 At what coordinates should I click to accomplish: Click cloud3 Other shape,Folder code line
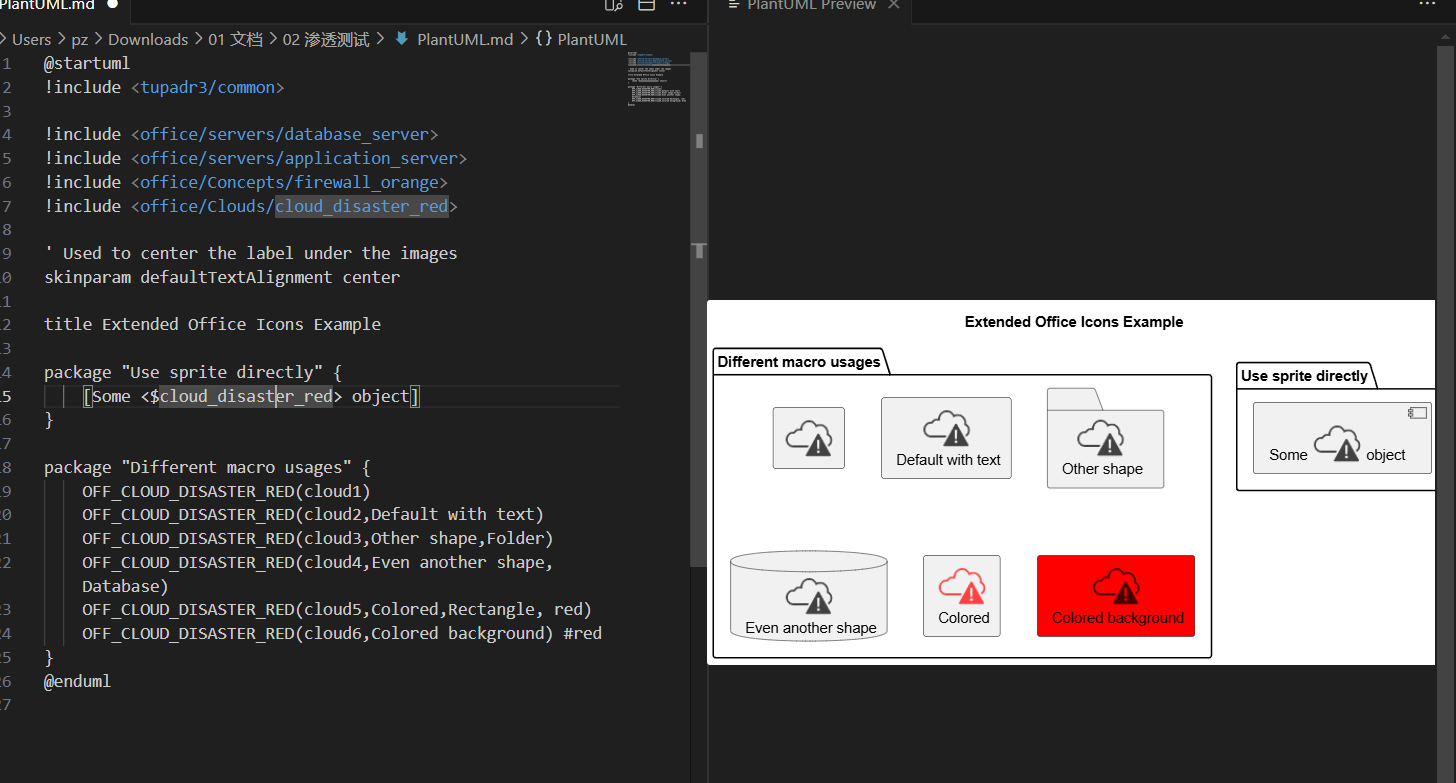[x=318, y=538]
